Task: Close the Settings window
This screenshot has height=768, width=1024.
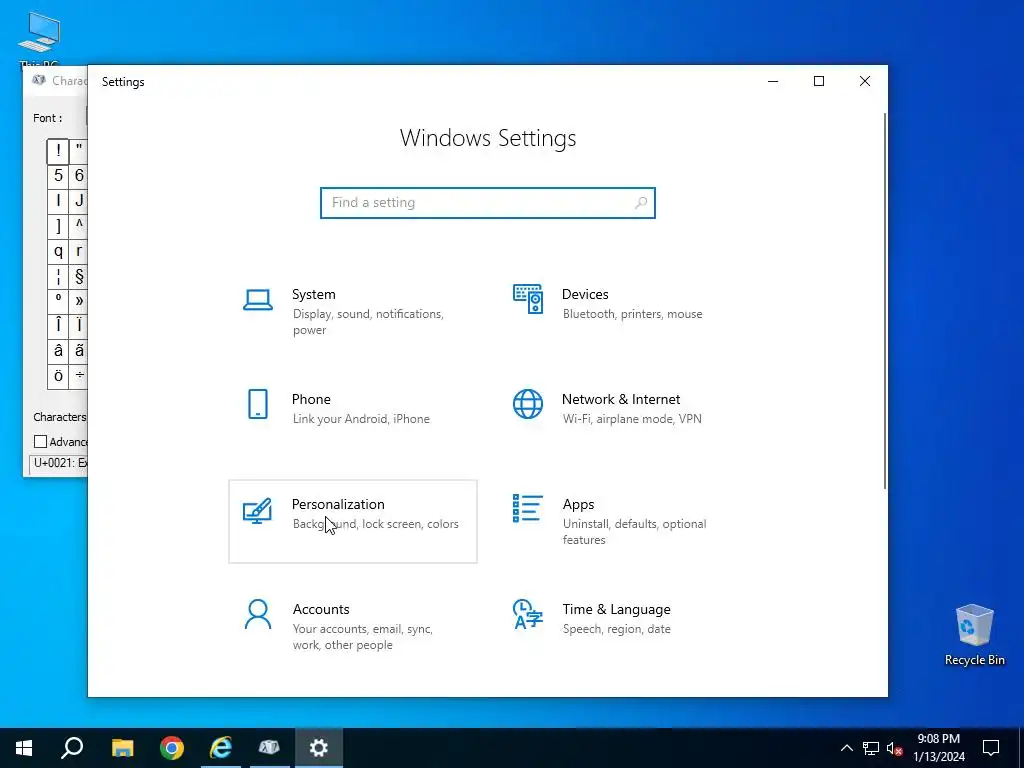Action: click(865, 82)
